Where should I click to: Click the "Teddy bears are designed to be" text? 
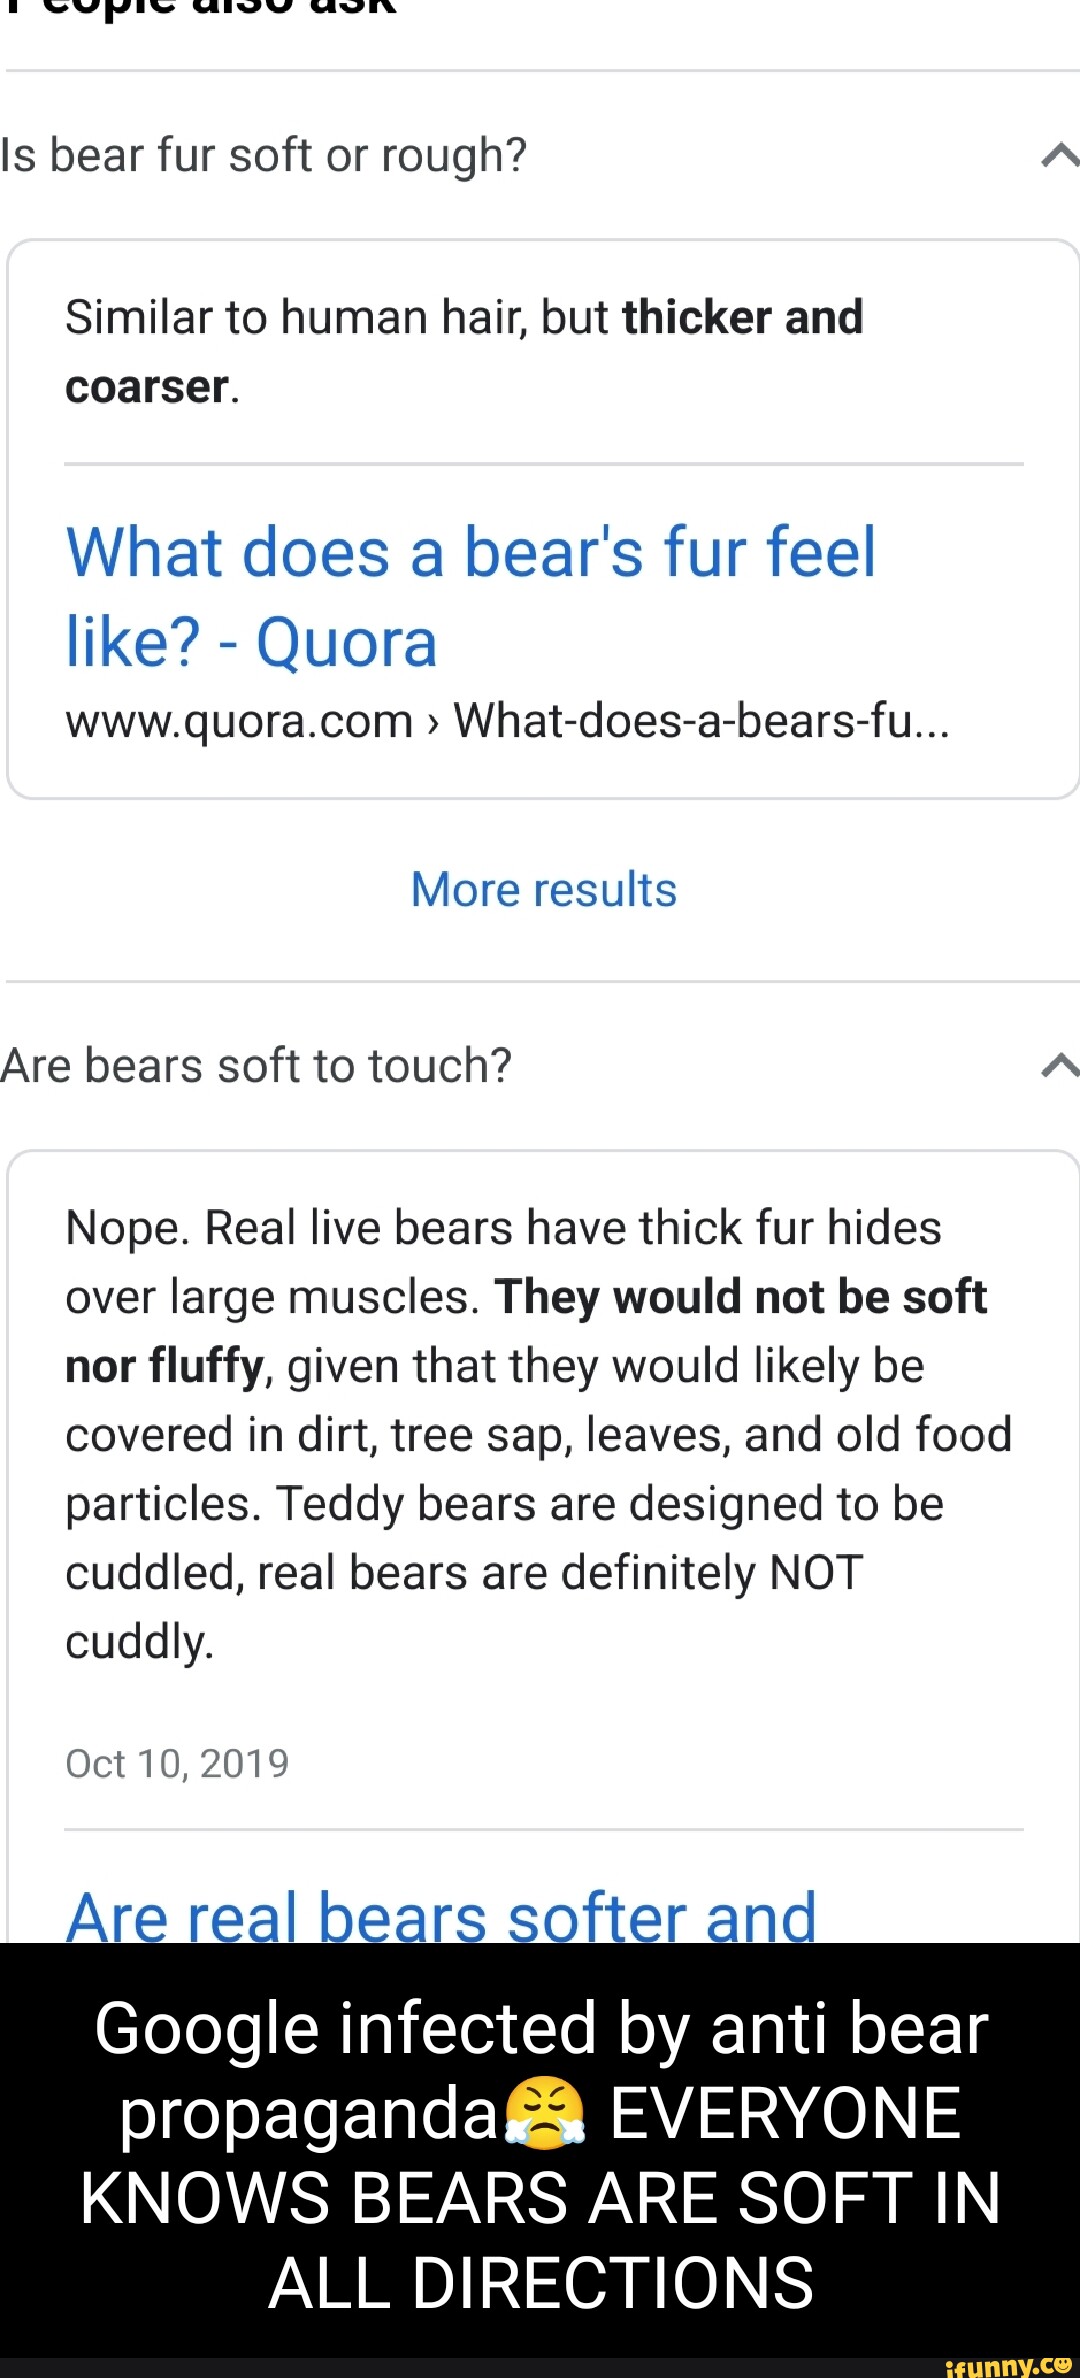coord(610,1504)
